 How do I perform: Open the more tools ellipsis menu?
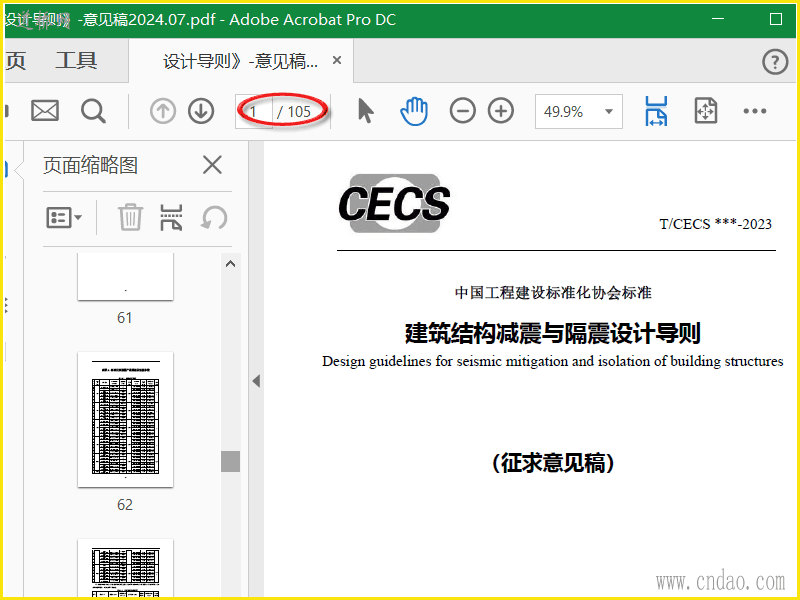click(x=755, y=111)
